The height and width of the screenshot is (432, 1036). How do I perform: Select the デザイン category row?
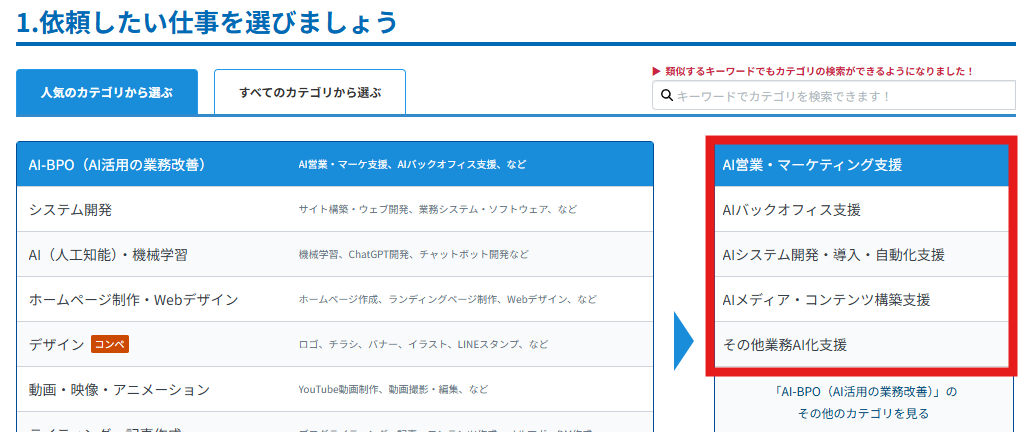[57, 344]
